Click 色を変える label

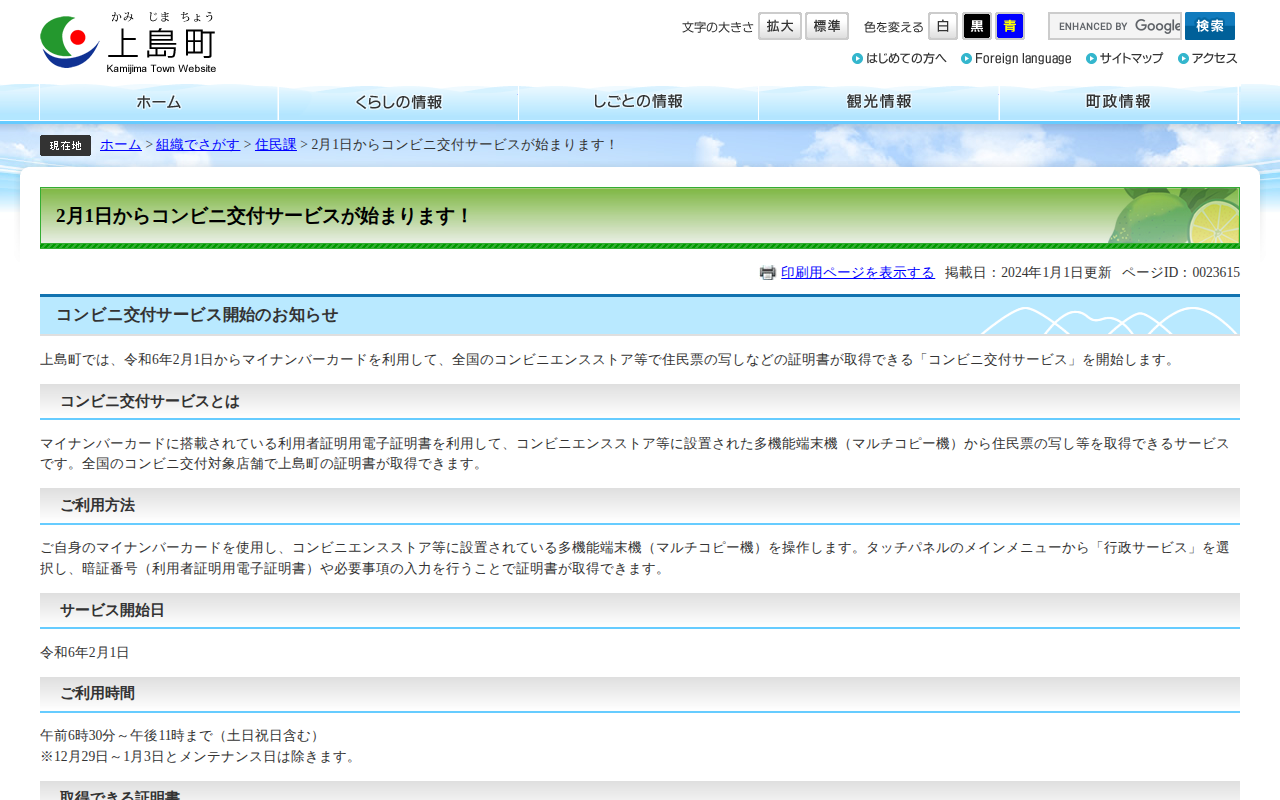point(894,27)
